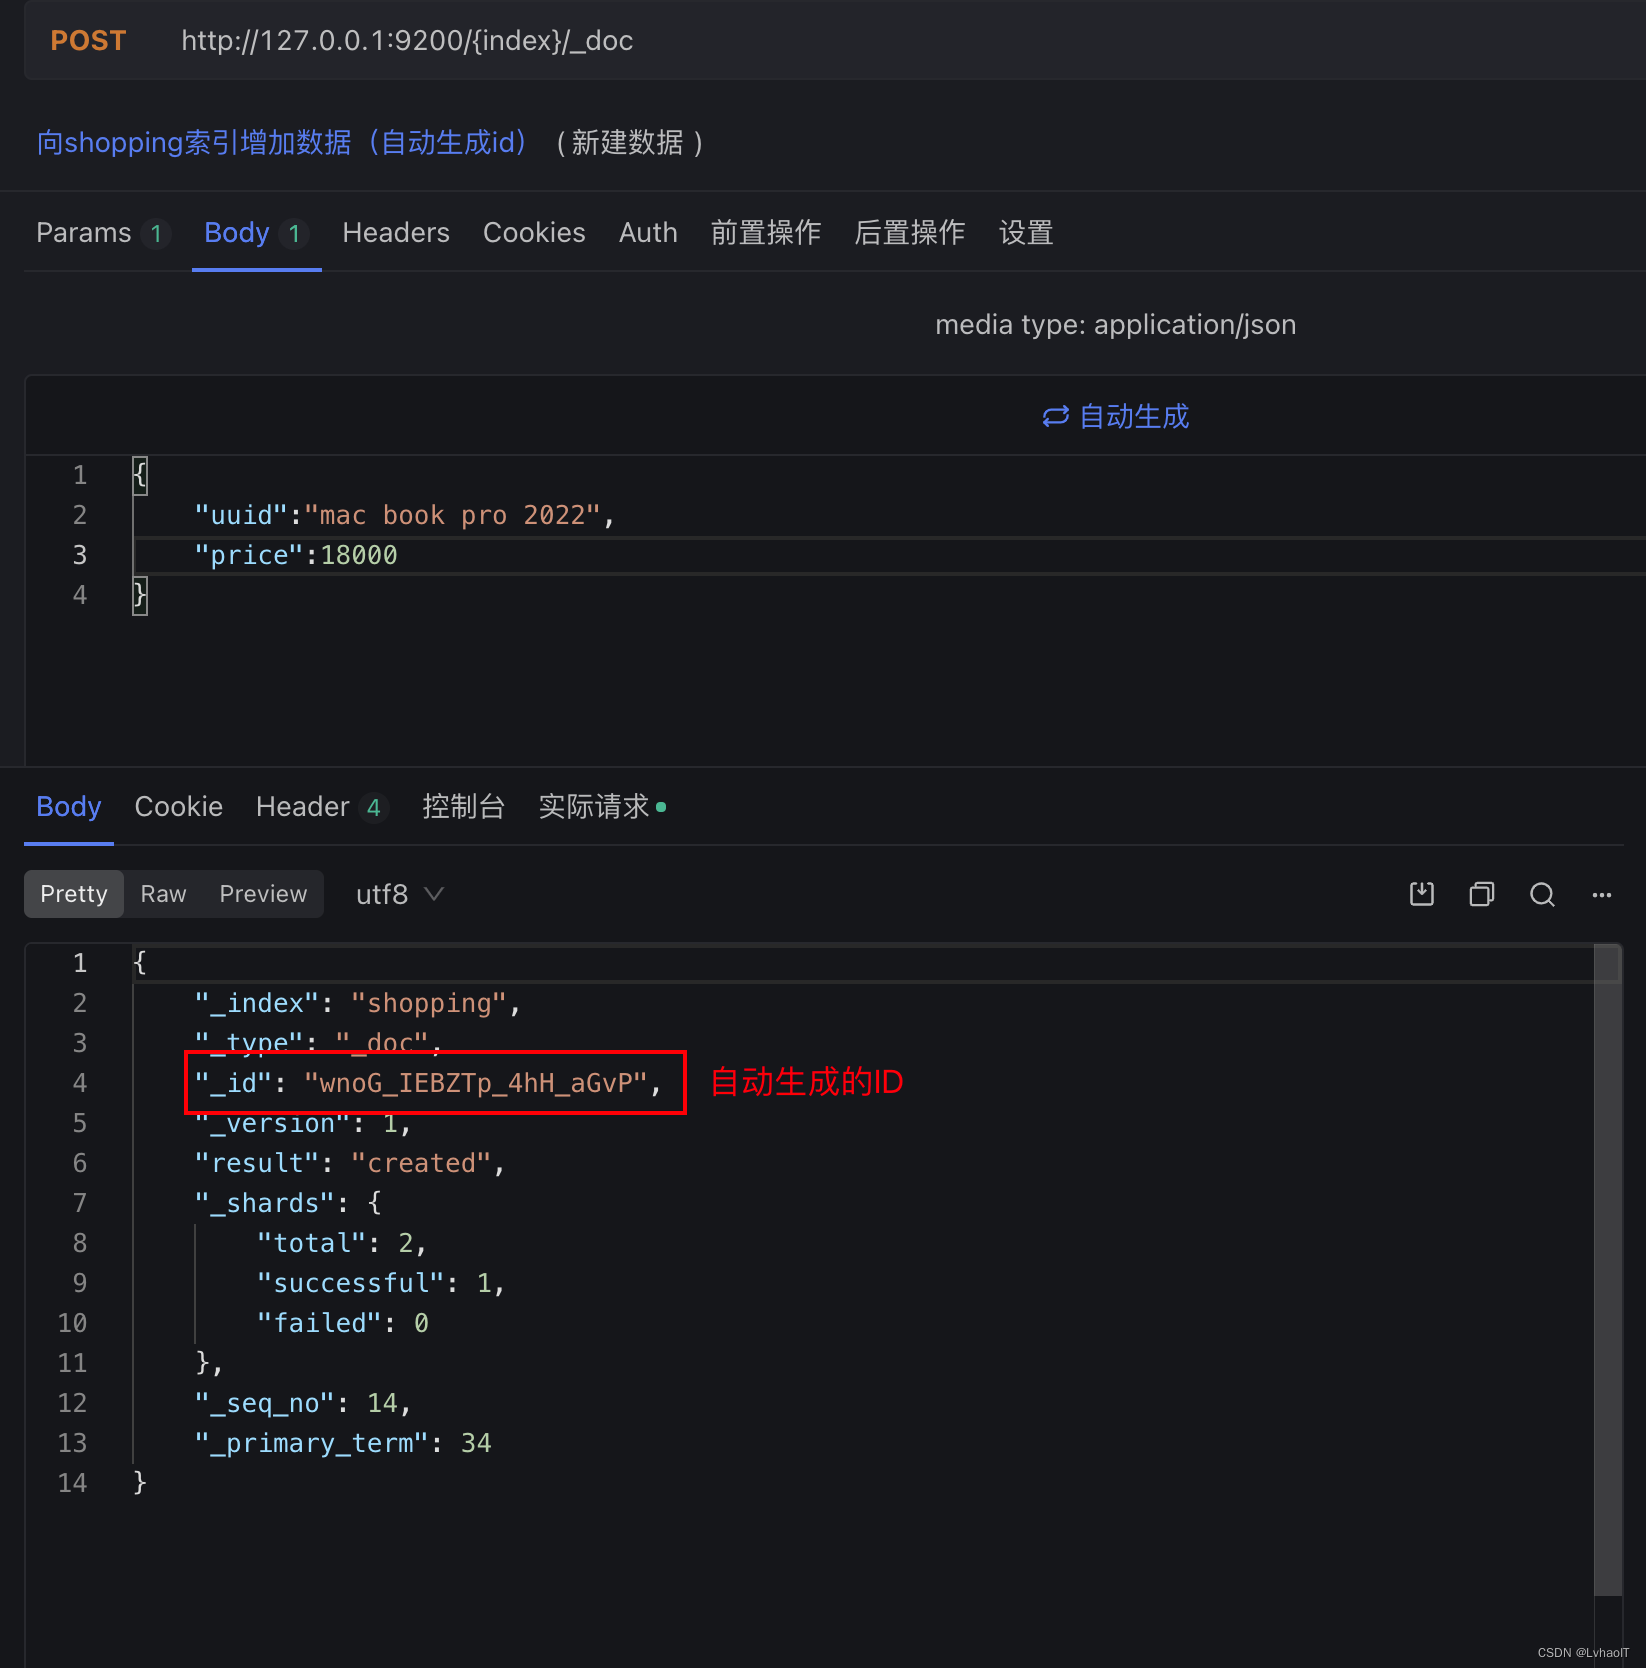Open search in response body
The width and height of the screenshot is (1646, 1668).
1542,894
